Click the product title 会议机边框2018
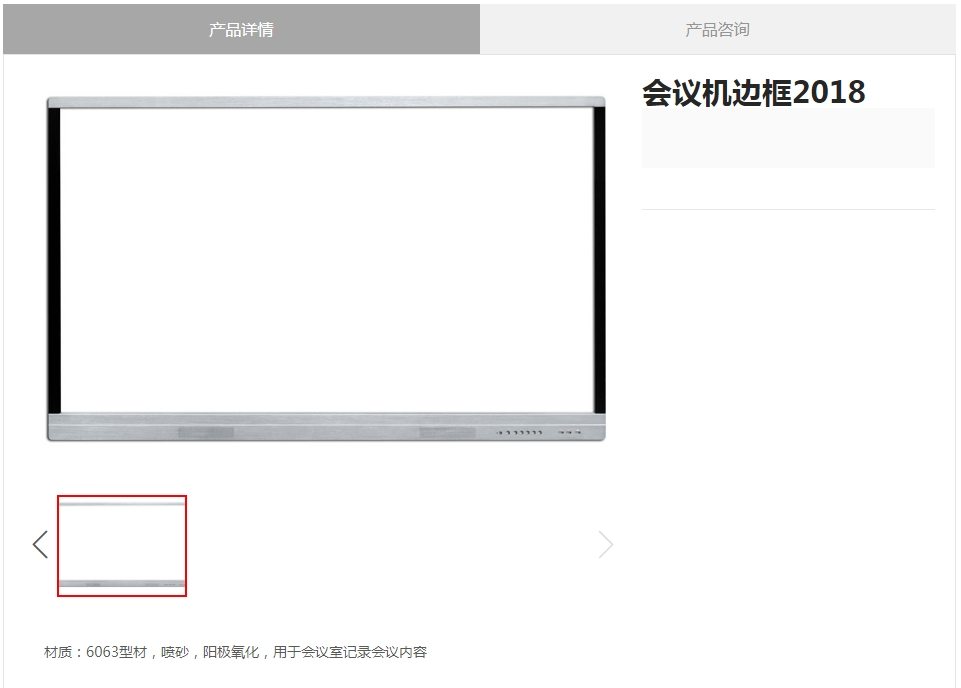This screenshot has height=688, width=961. pos(753,93)
